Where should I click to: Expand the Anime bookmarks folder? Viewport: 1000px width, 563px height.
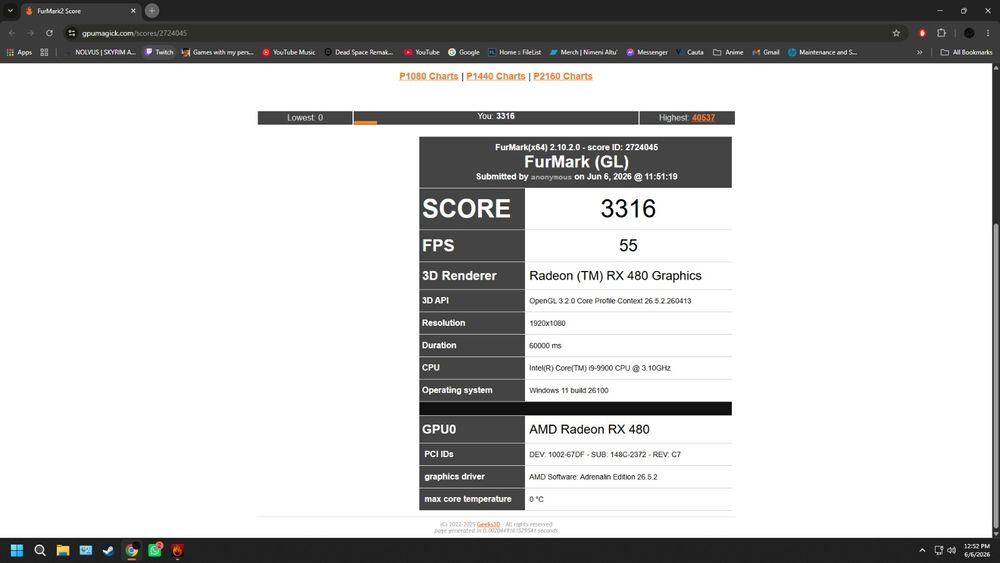(x=728, y=52)
